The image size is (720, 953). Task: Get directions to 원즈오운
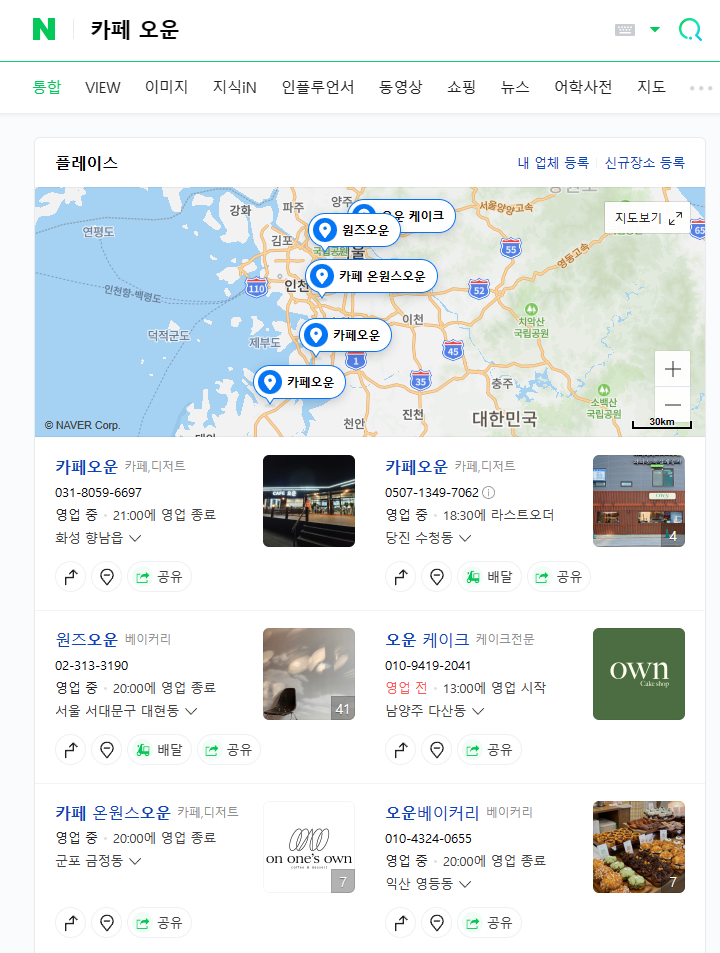pyautogui.click(x=70, y=750)
